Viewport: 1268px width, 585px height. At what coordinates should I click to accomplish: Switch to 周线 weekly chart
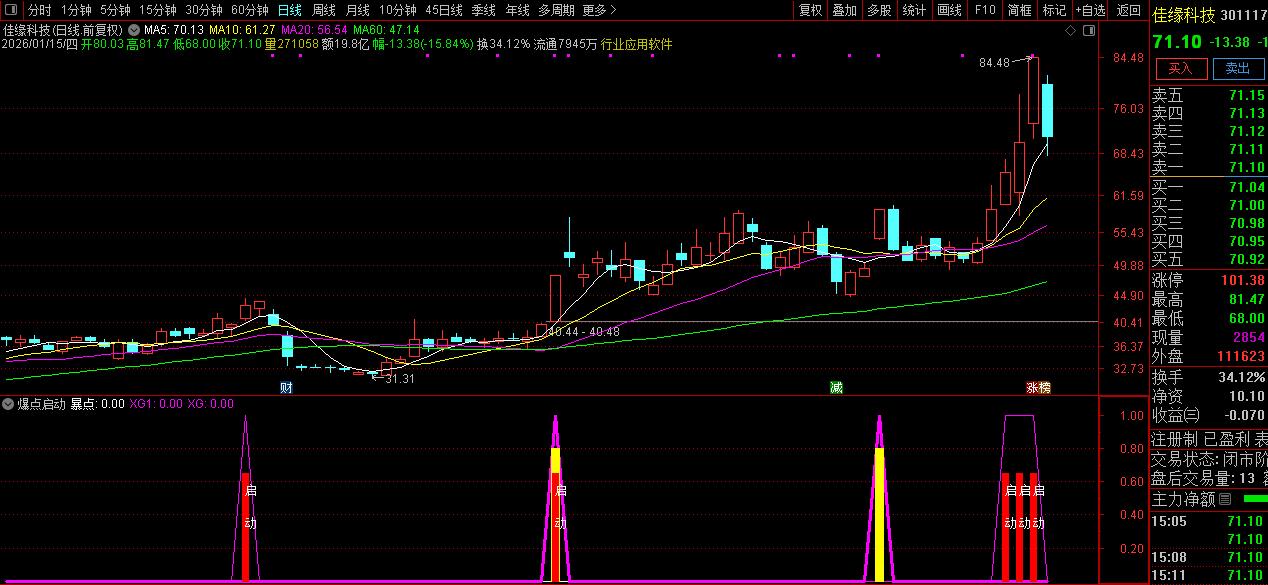324,10
